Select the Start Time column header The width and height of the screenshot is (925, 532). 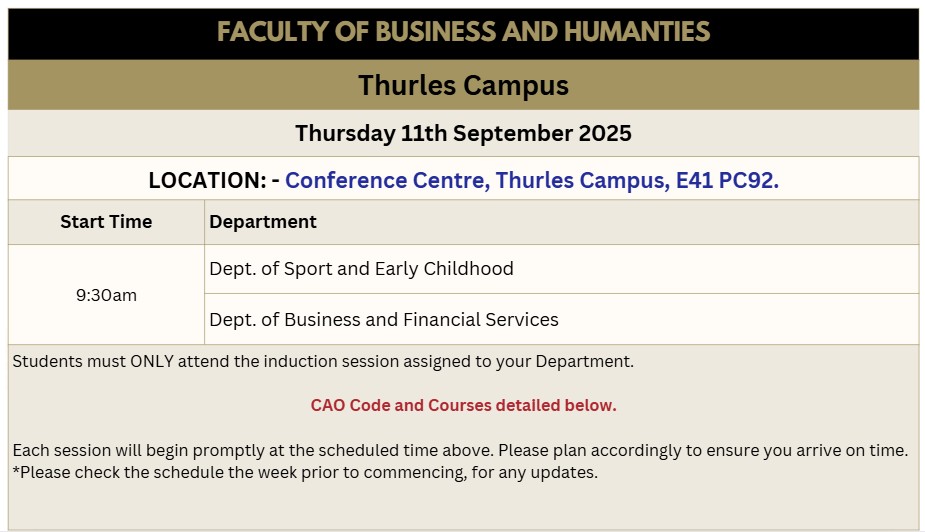106,222
